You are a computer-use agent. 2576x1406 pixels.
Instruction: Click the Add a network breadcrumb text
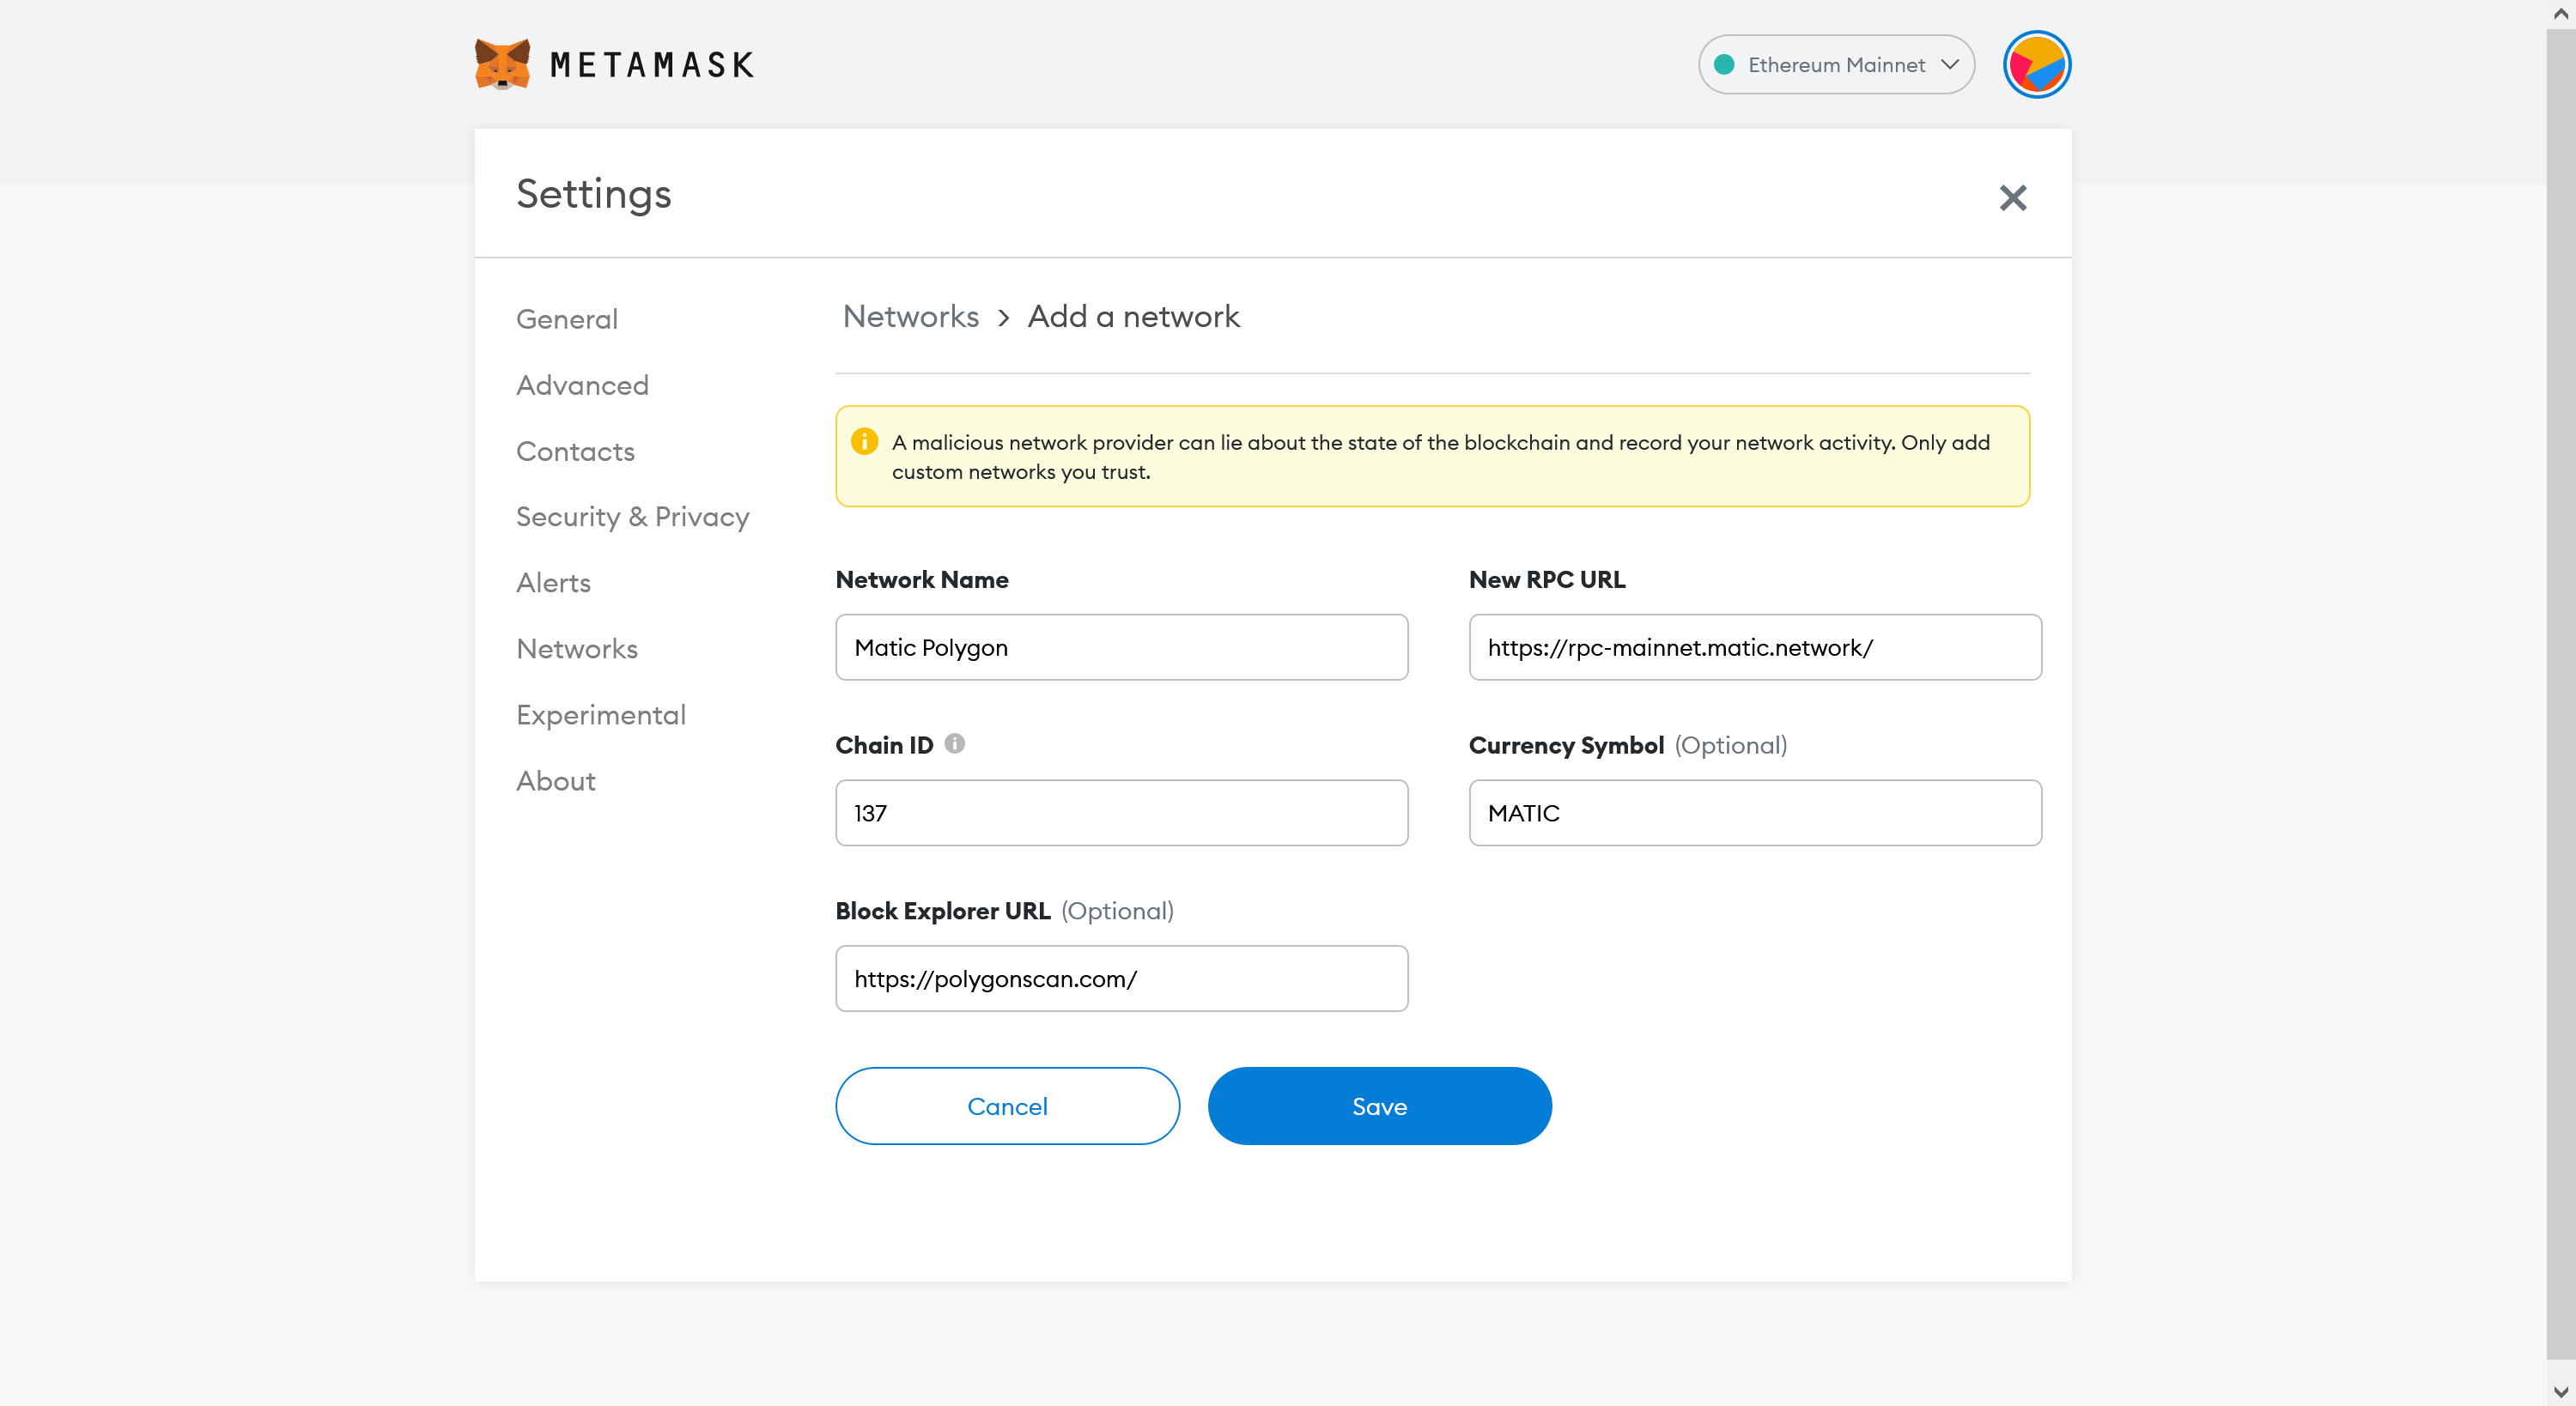coord(1133,316)
